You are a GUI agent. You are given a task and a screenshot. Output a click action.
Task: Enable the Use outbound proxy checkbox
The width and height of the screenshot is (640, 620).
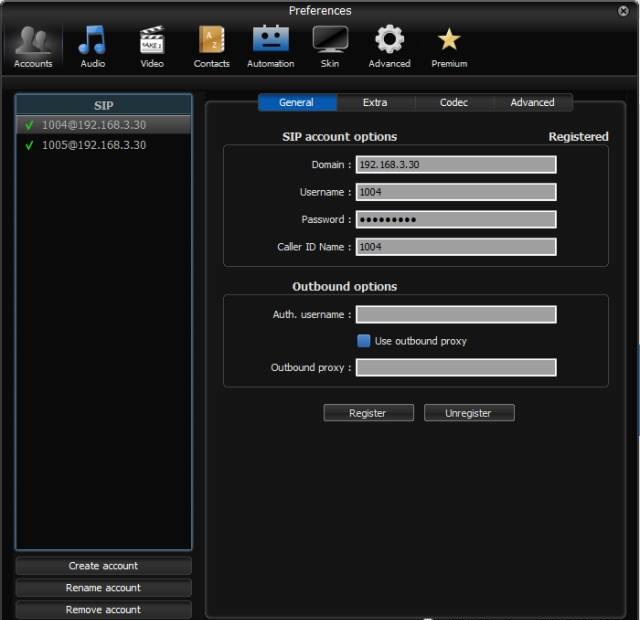(x=364, y=341)
